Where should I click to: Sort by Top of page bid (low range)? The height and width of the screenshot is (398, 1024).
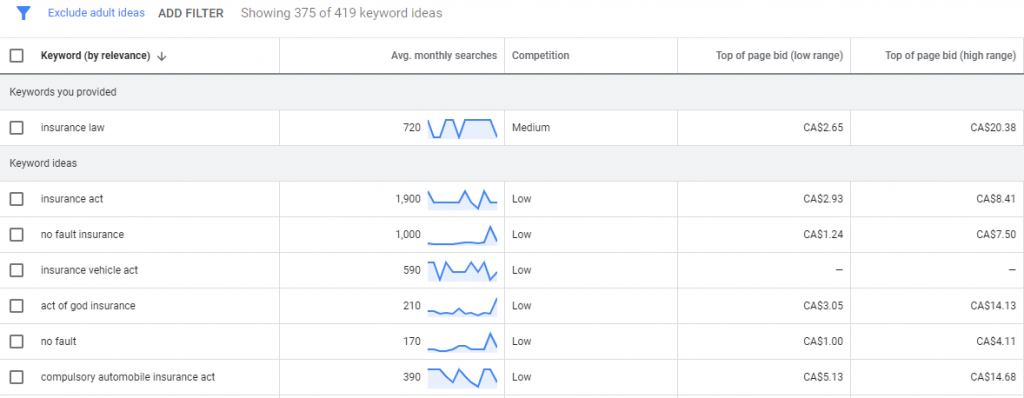pyautogui.click(x=779, y=56)
